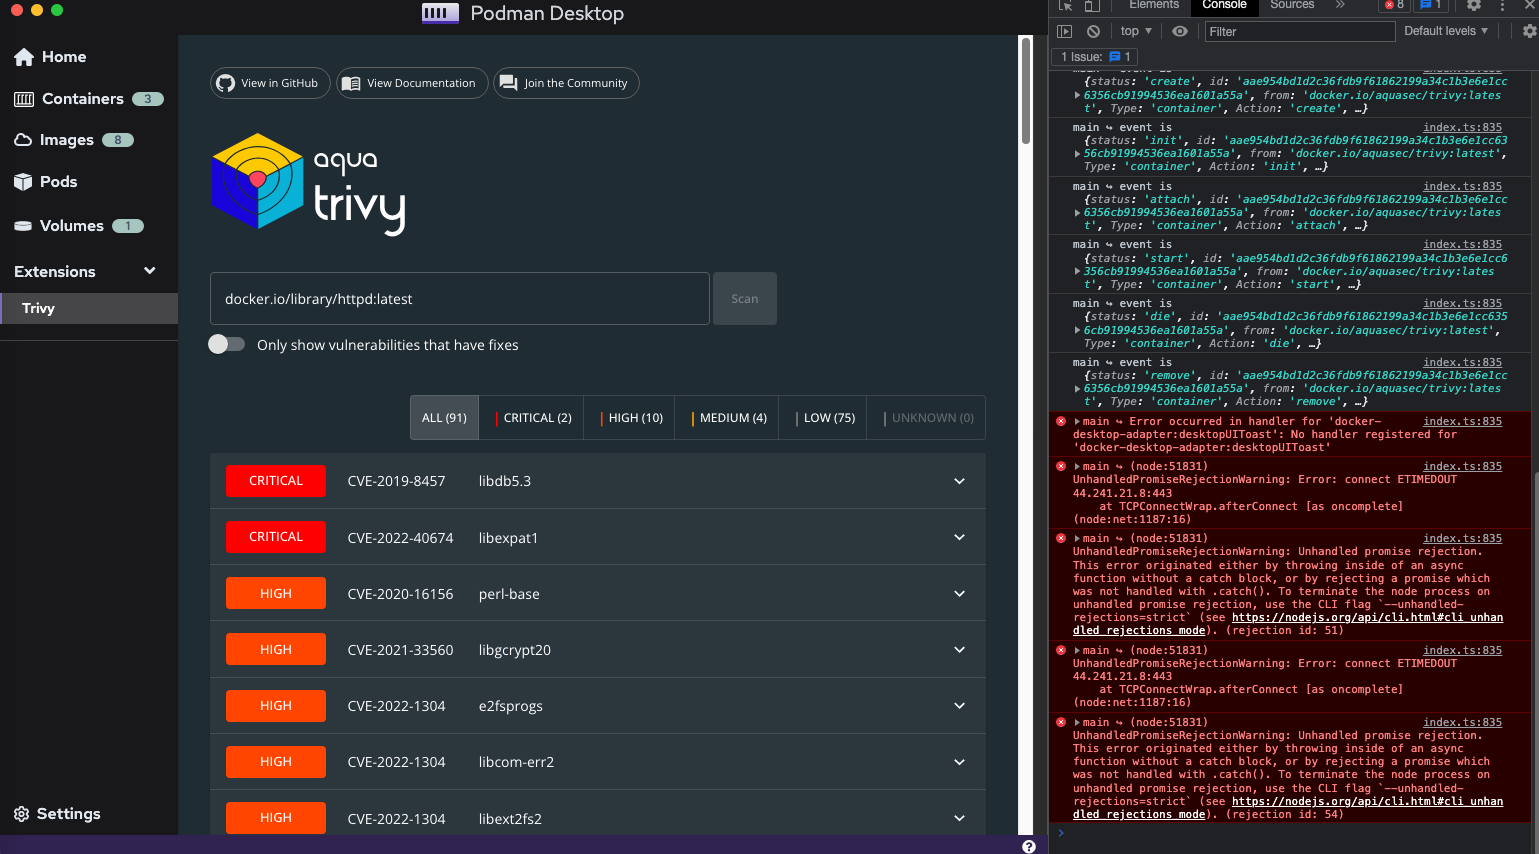Switch to the Sources panel
1539x854 pixels.
pos(1291,6)
